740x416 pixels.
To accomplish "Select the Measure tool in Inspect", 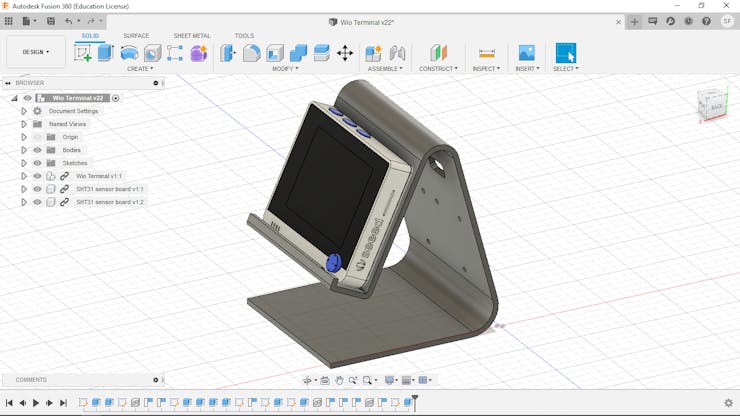I will [x=487, y=53].
